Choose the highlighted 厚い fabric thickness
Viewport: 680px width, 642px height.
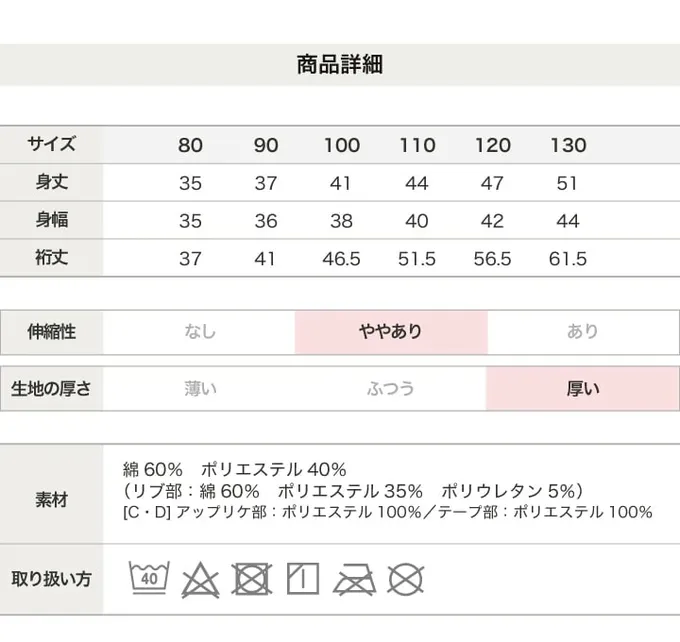[583, 389]
